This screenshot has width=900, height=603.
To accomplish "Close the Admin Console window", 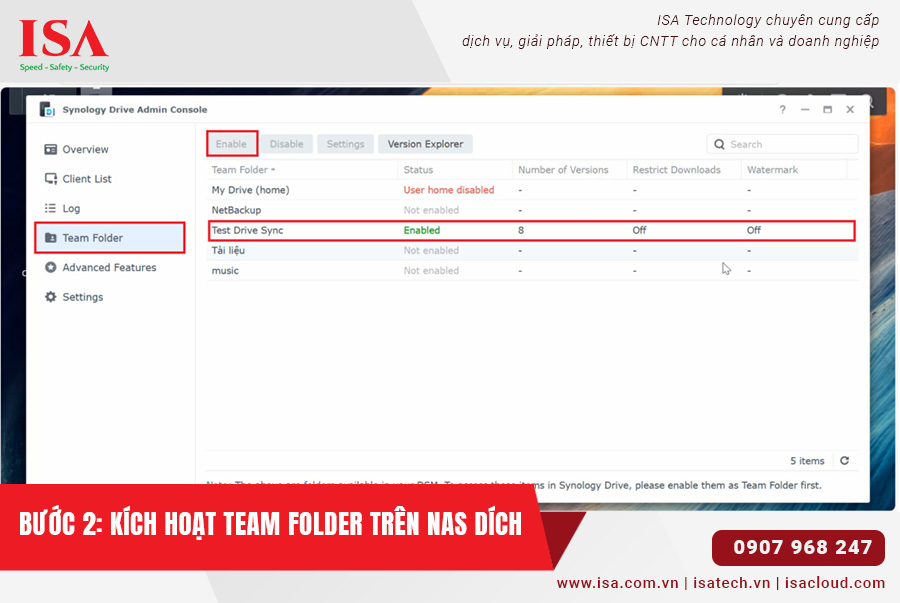I will [850, 110].
